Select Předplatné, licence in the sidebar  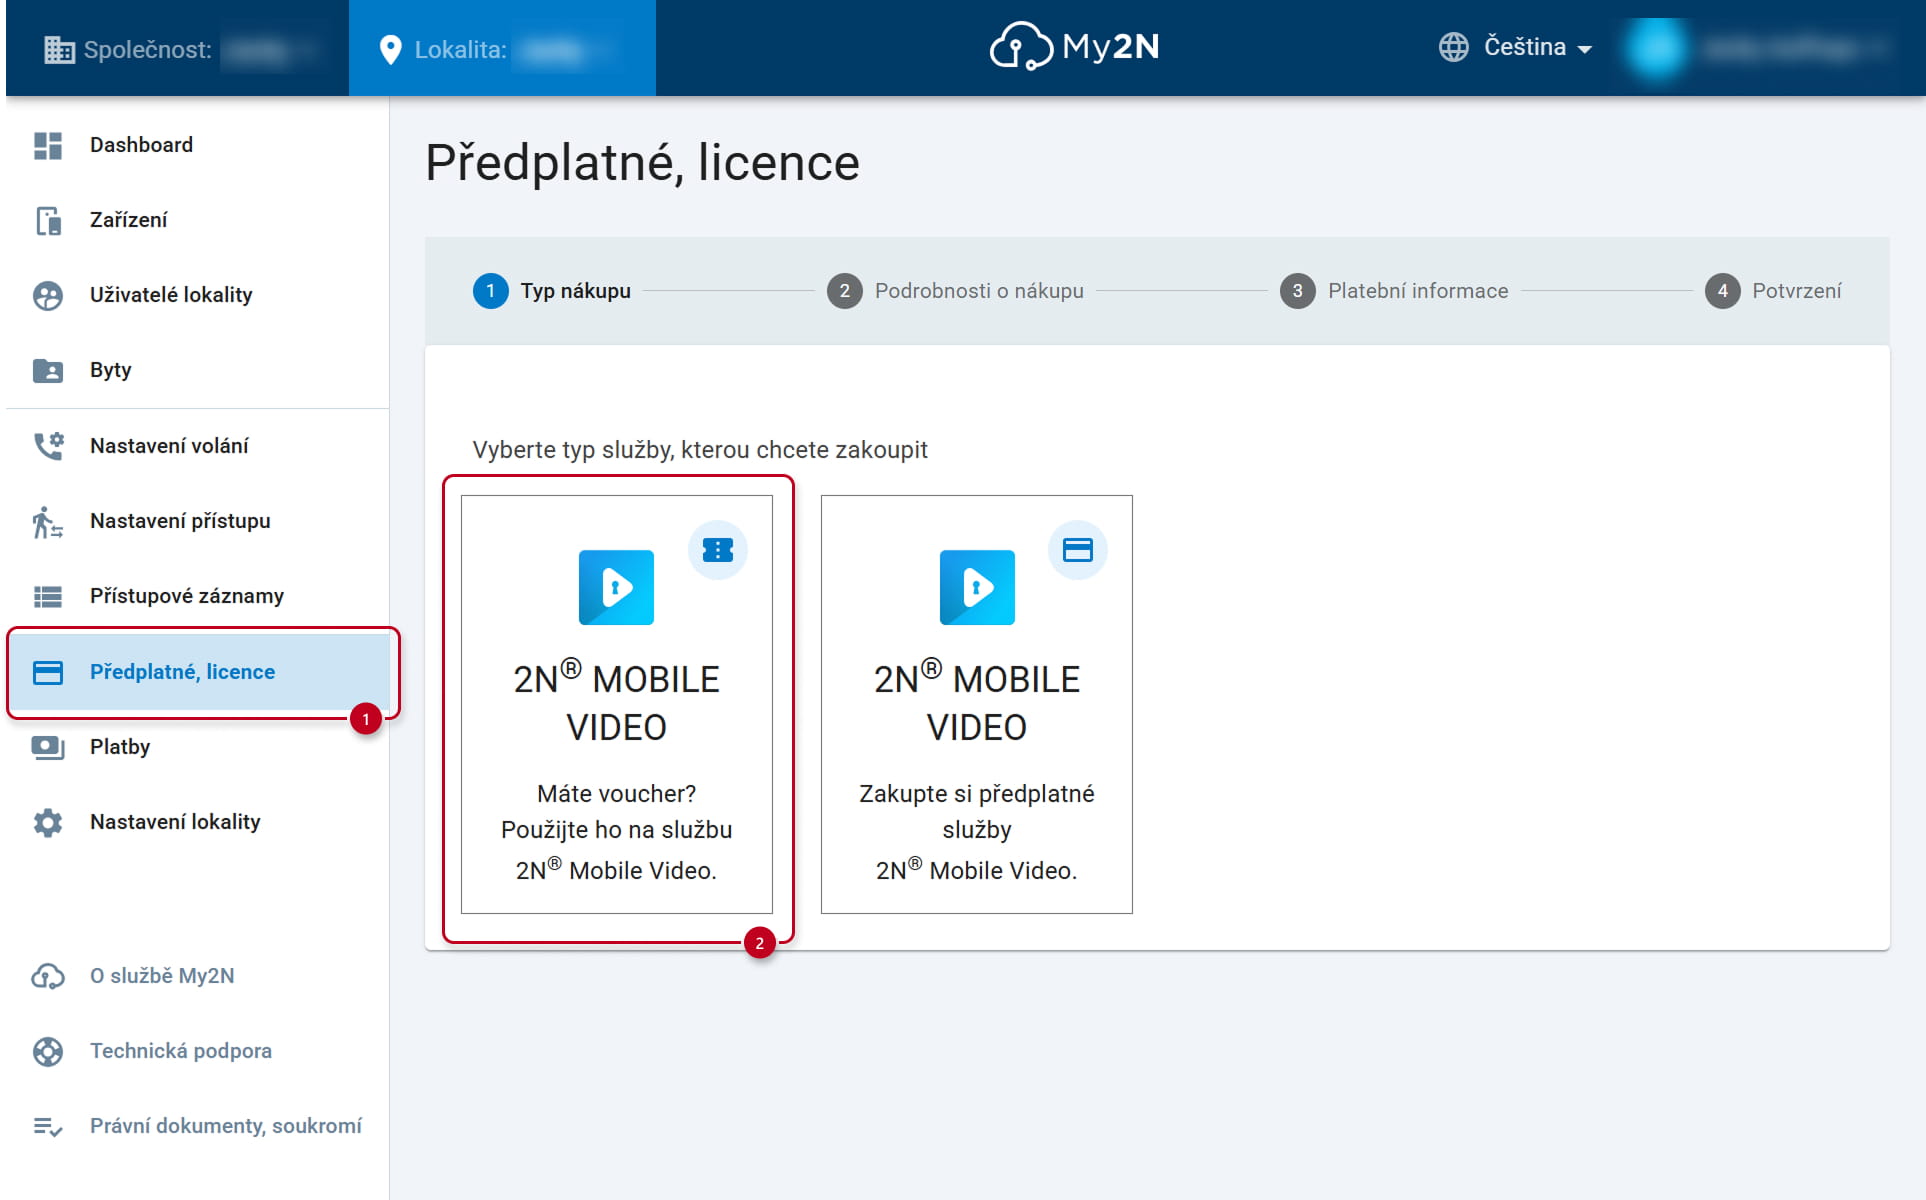198,672
